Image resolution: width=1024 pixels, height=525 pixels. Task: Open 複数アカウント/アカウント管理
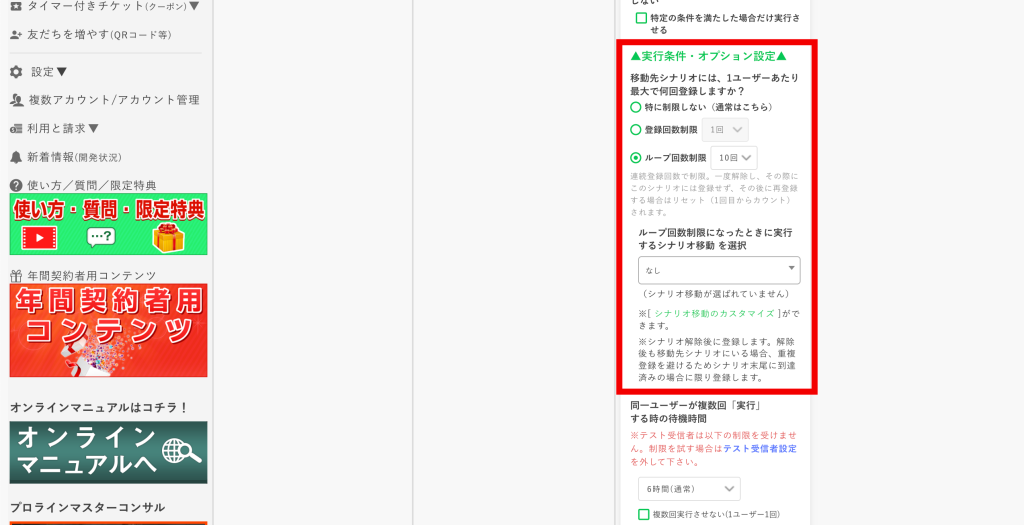114,100
